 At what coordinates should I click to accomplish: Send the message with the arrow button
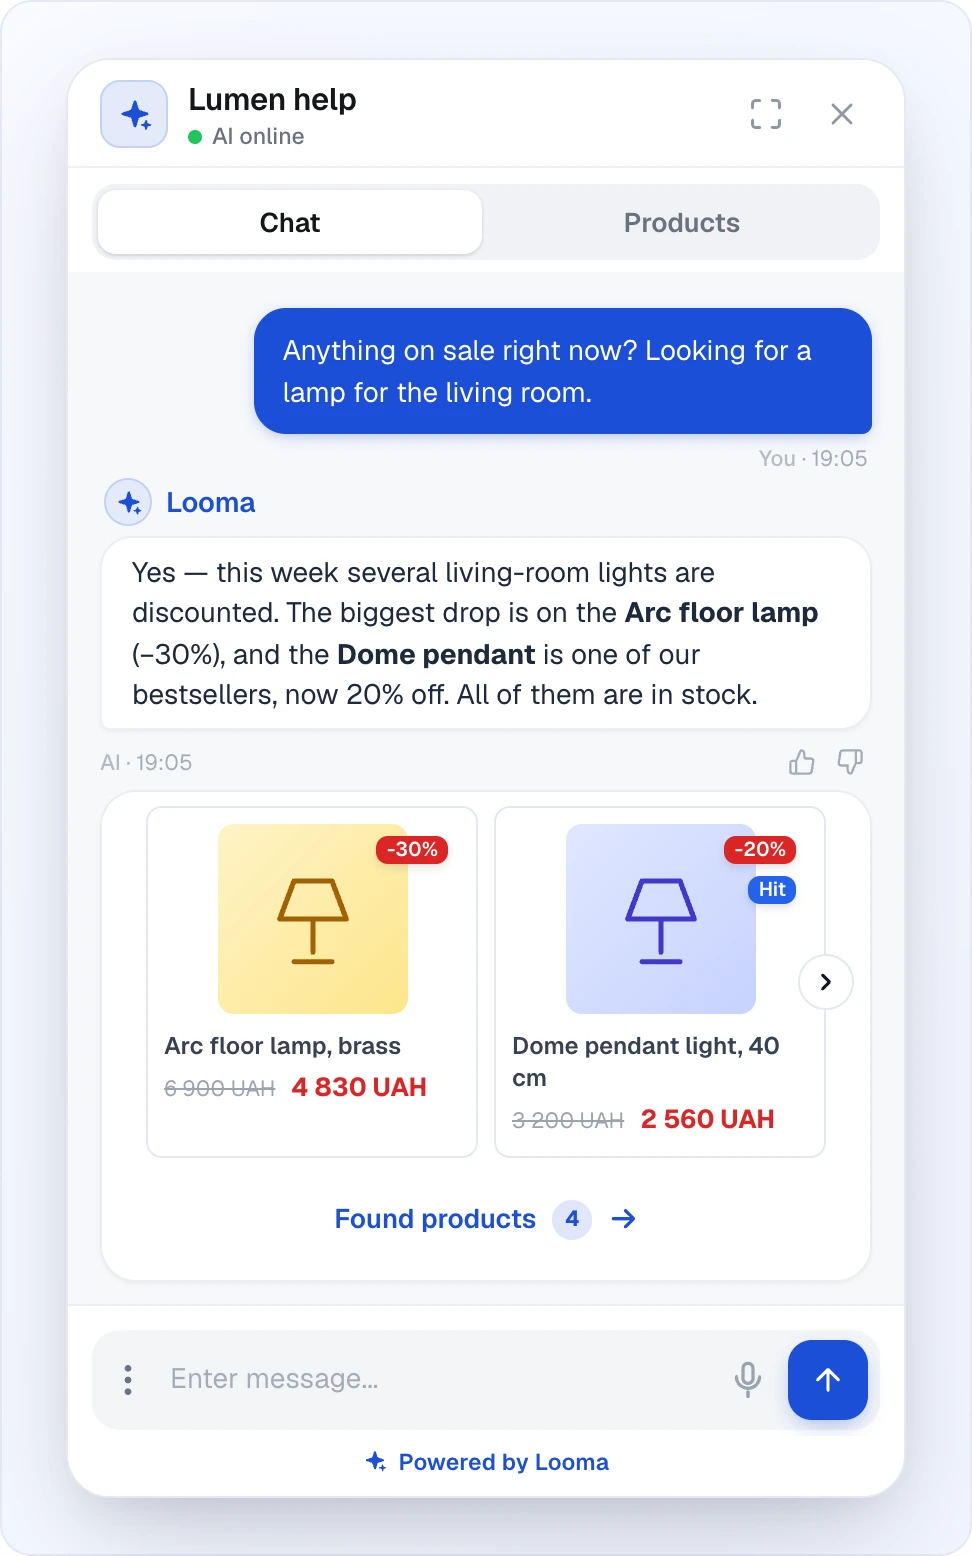click(828, 1380)
